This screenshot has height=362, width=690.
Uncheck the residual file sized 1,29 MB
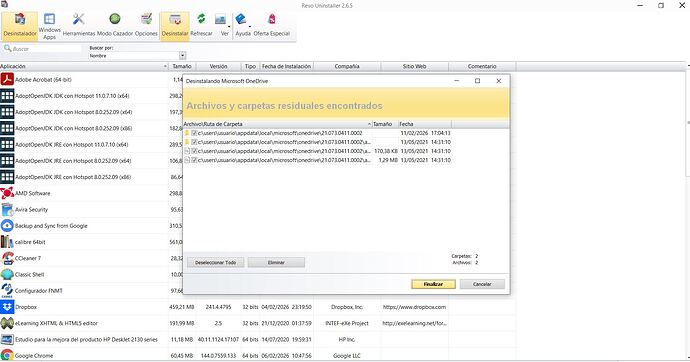[x=194, y=160]
